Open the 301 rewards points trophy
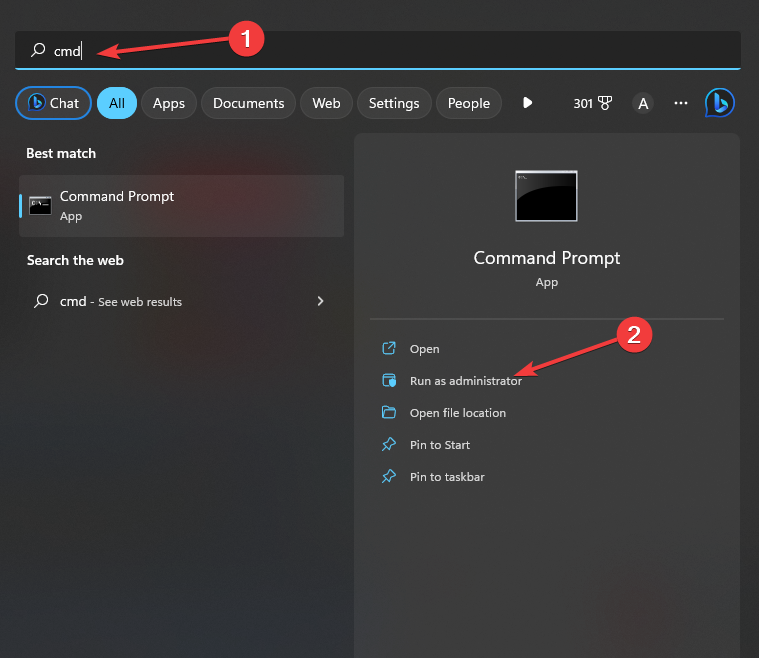Image resolution: width=759 pixels, height=658 pixels. pos(592,103)
